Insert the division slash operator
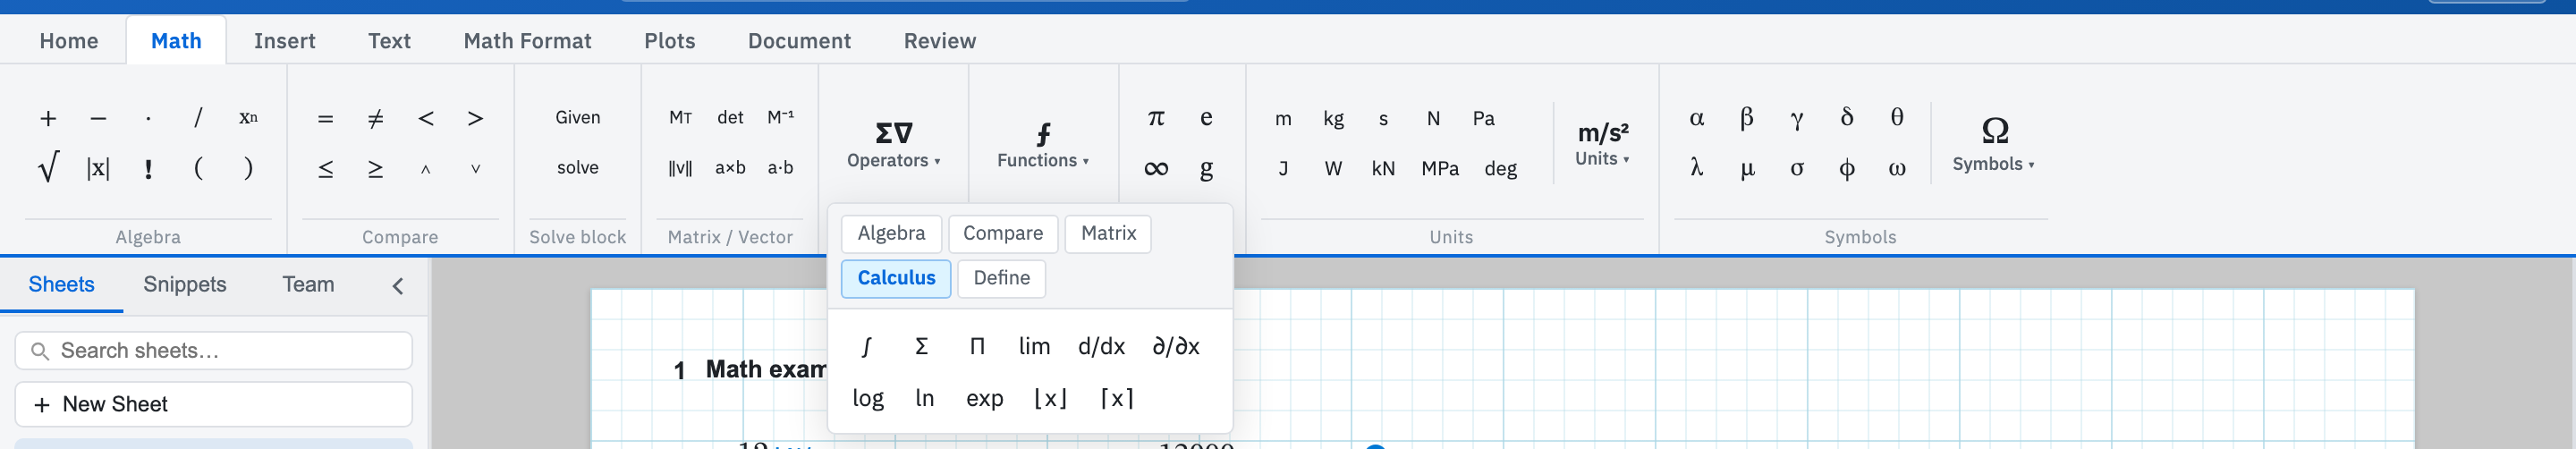Viewport: 2576px width, 449px height. coord(198,118)
